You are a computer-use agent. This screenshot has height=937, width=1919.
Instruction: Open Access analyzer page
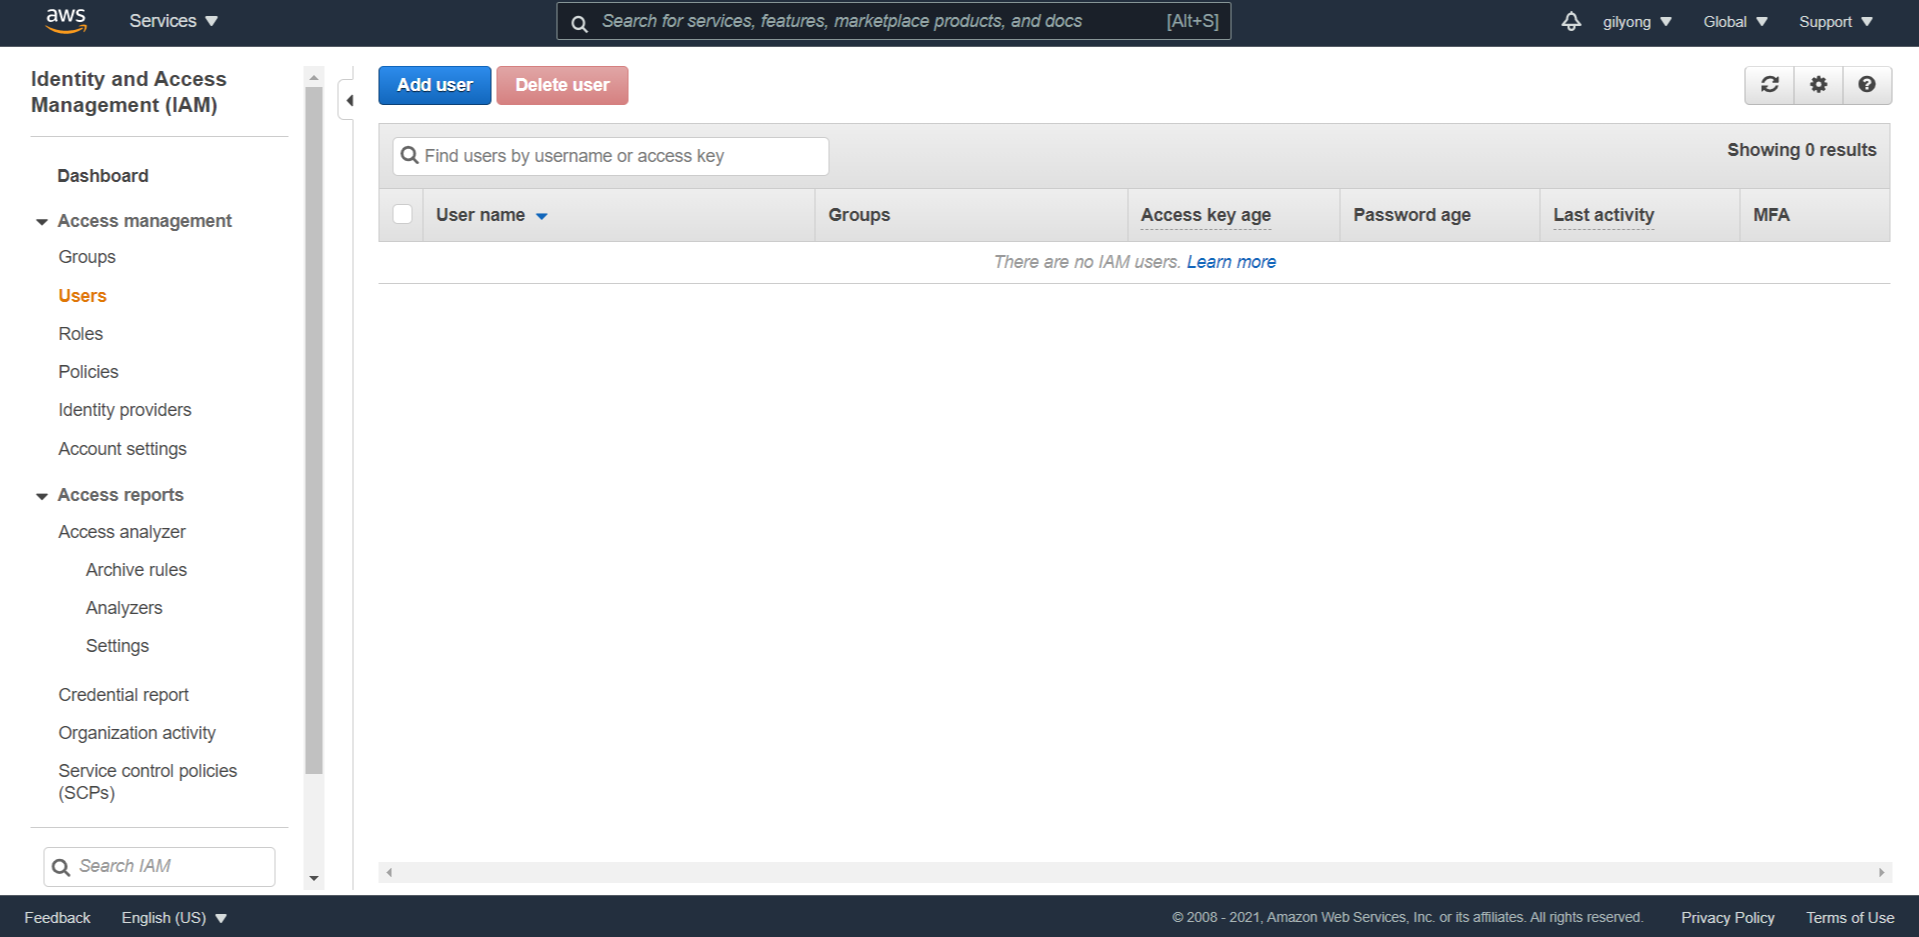(122, 532)
